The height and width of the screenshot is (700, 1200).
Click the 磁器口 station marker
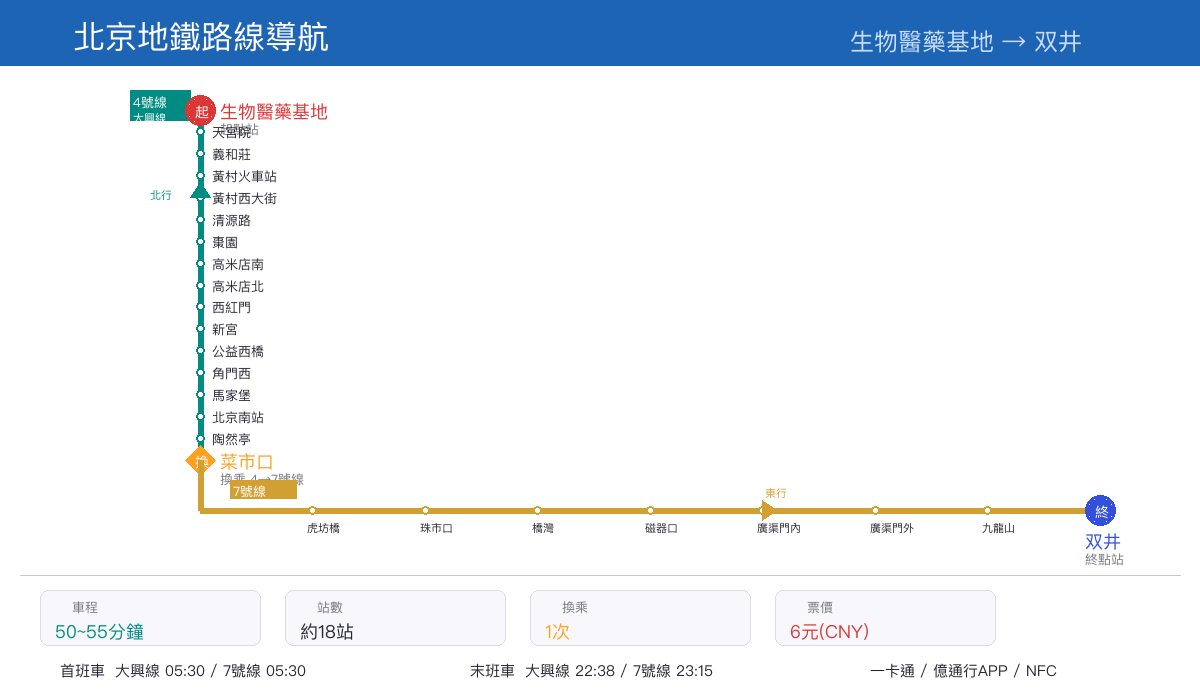(650, 511)
